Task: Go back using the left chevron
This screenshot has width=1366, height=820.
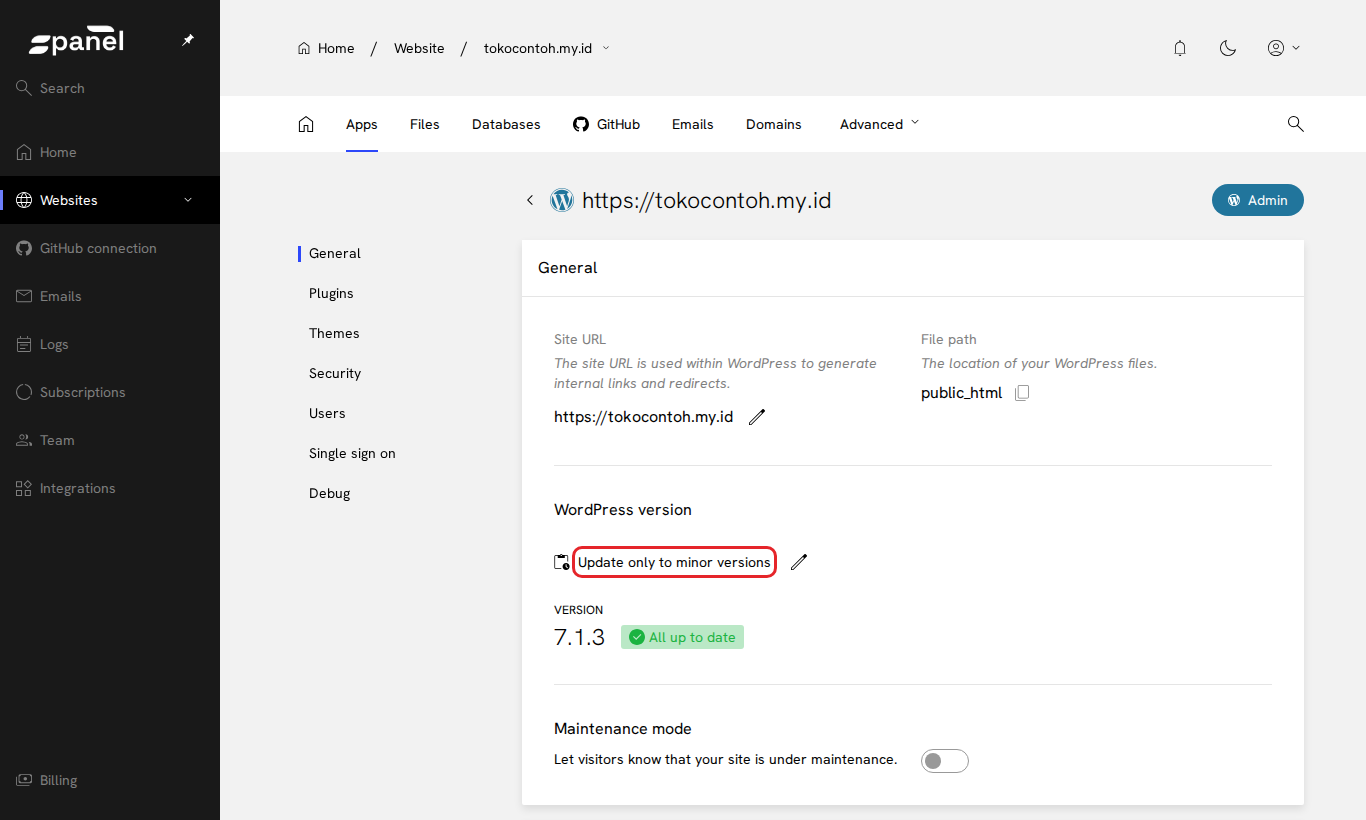Action: click(x=530, y=200)
